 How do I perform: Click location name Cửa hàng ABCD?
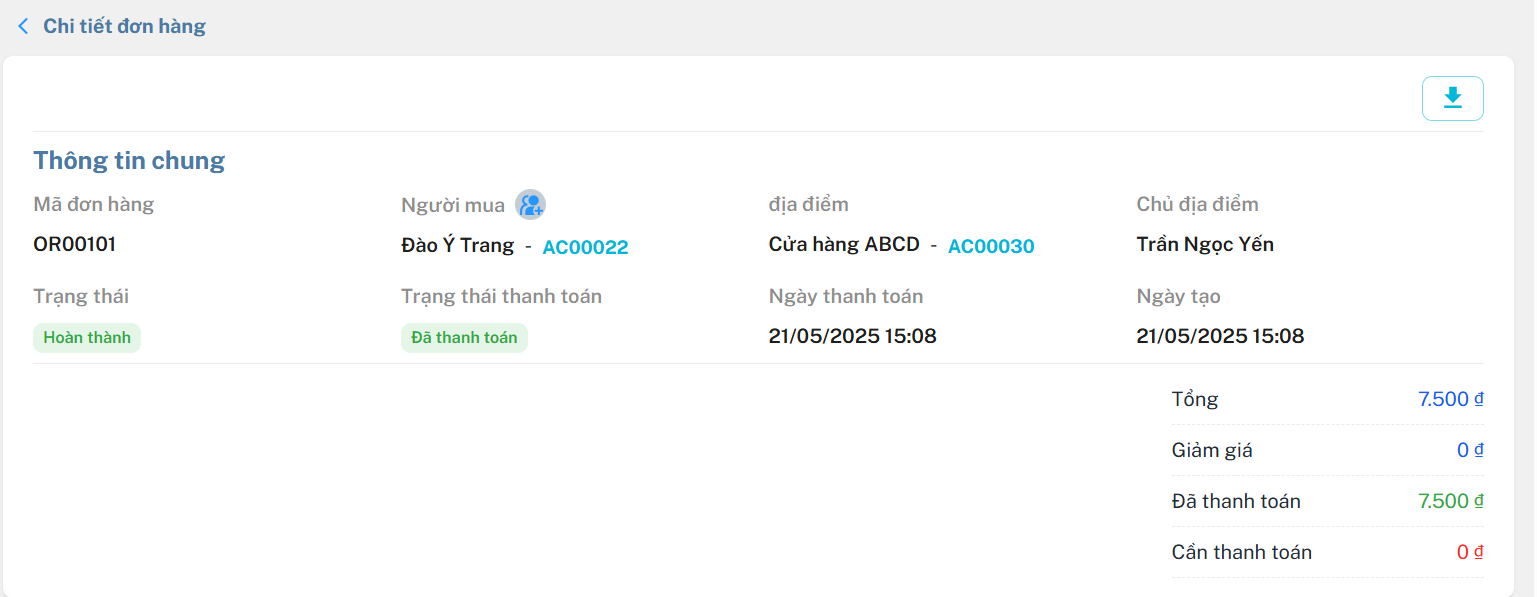pyautogui.click(x=844, y=244)
